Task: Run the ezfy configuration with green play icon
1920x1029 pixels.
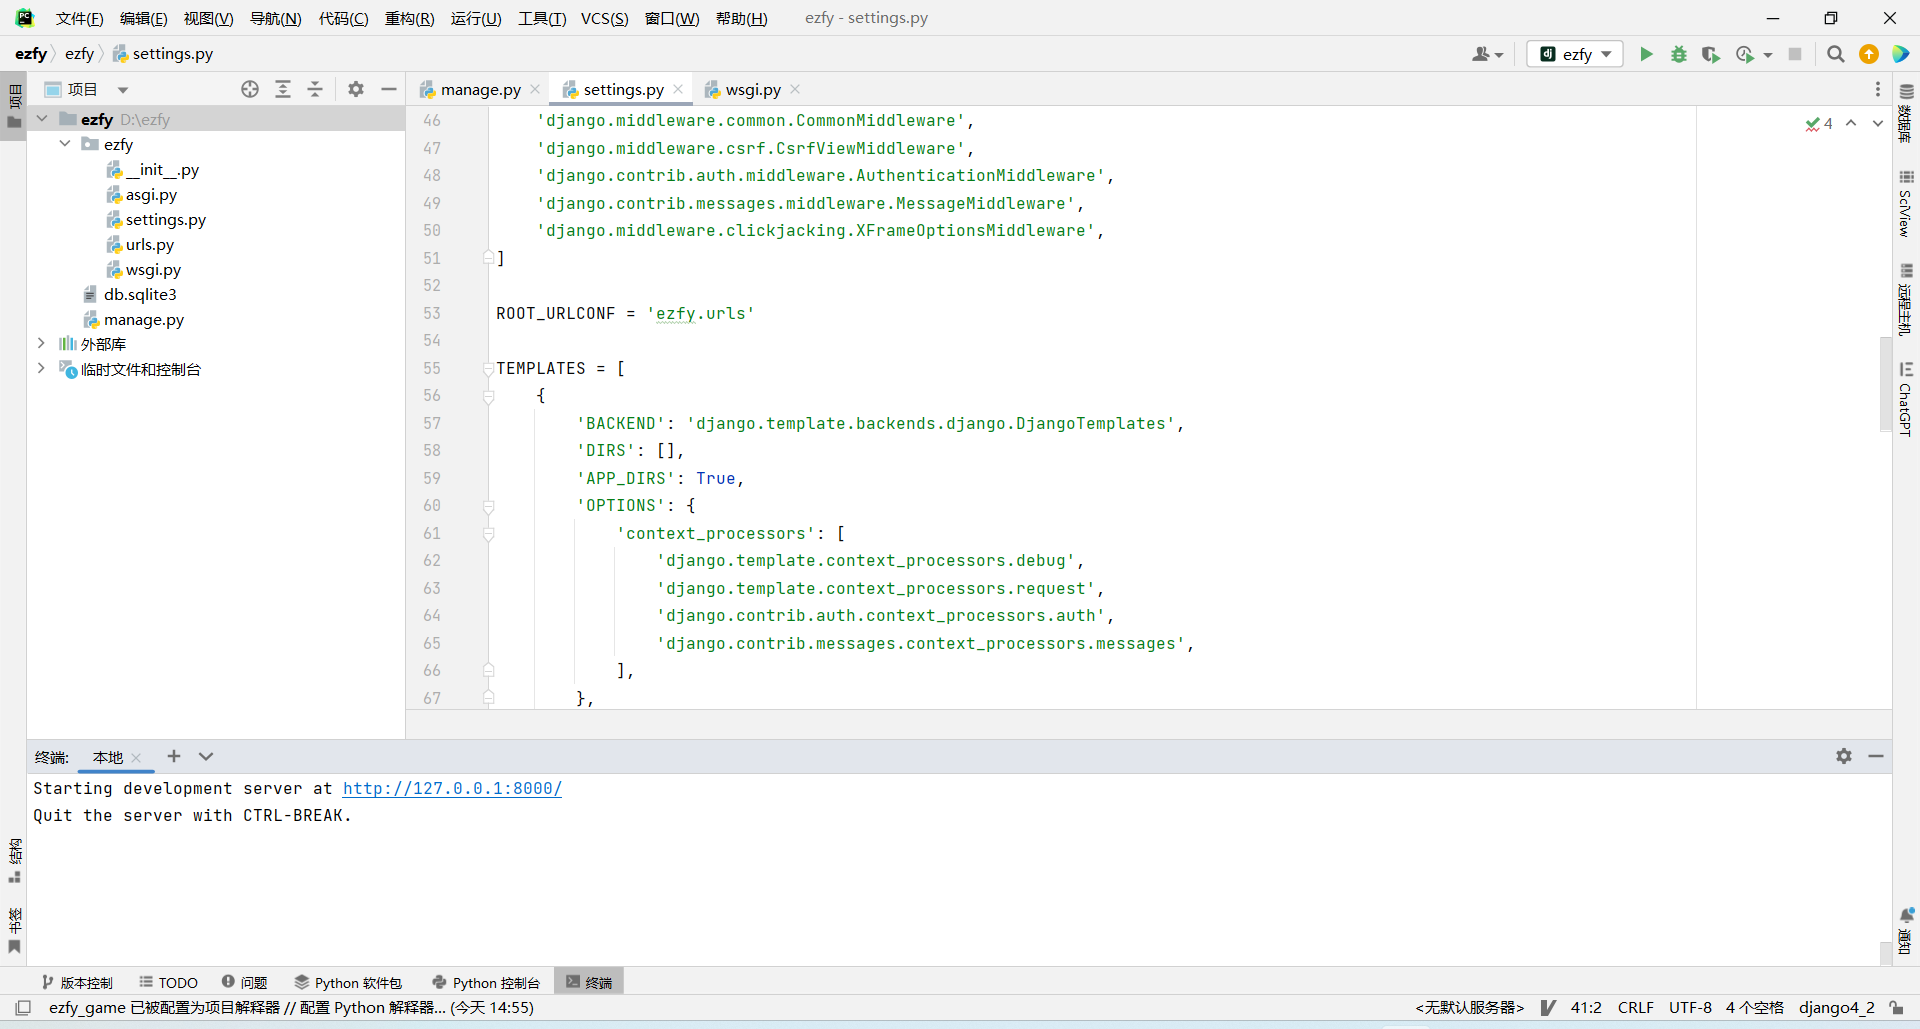Action: pos(1646,54)
